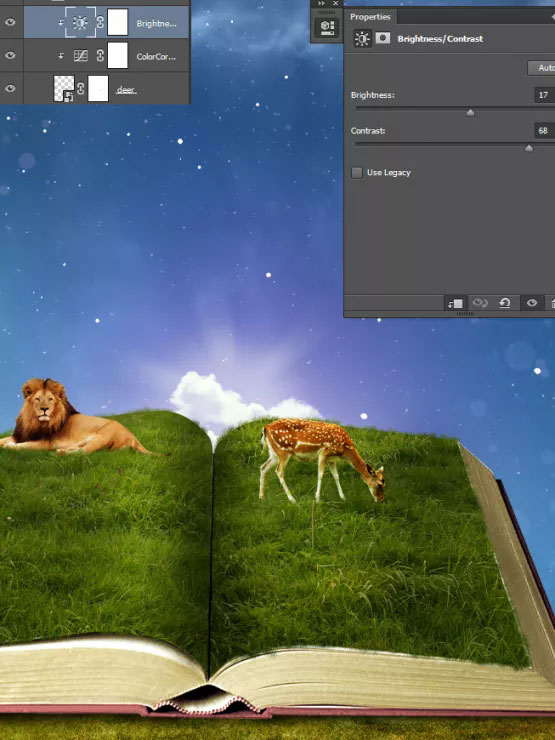Click the Brightness slider handle
Image resolution: width=555 pixels, height=740 pixels.
coord(470,112)
